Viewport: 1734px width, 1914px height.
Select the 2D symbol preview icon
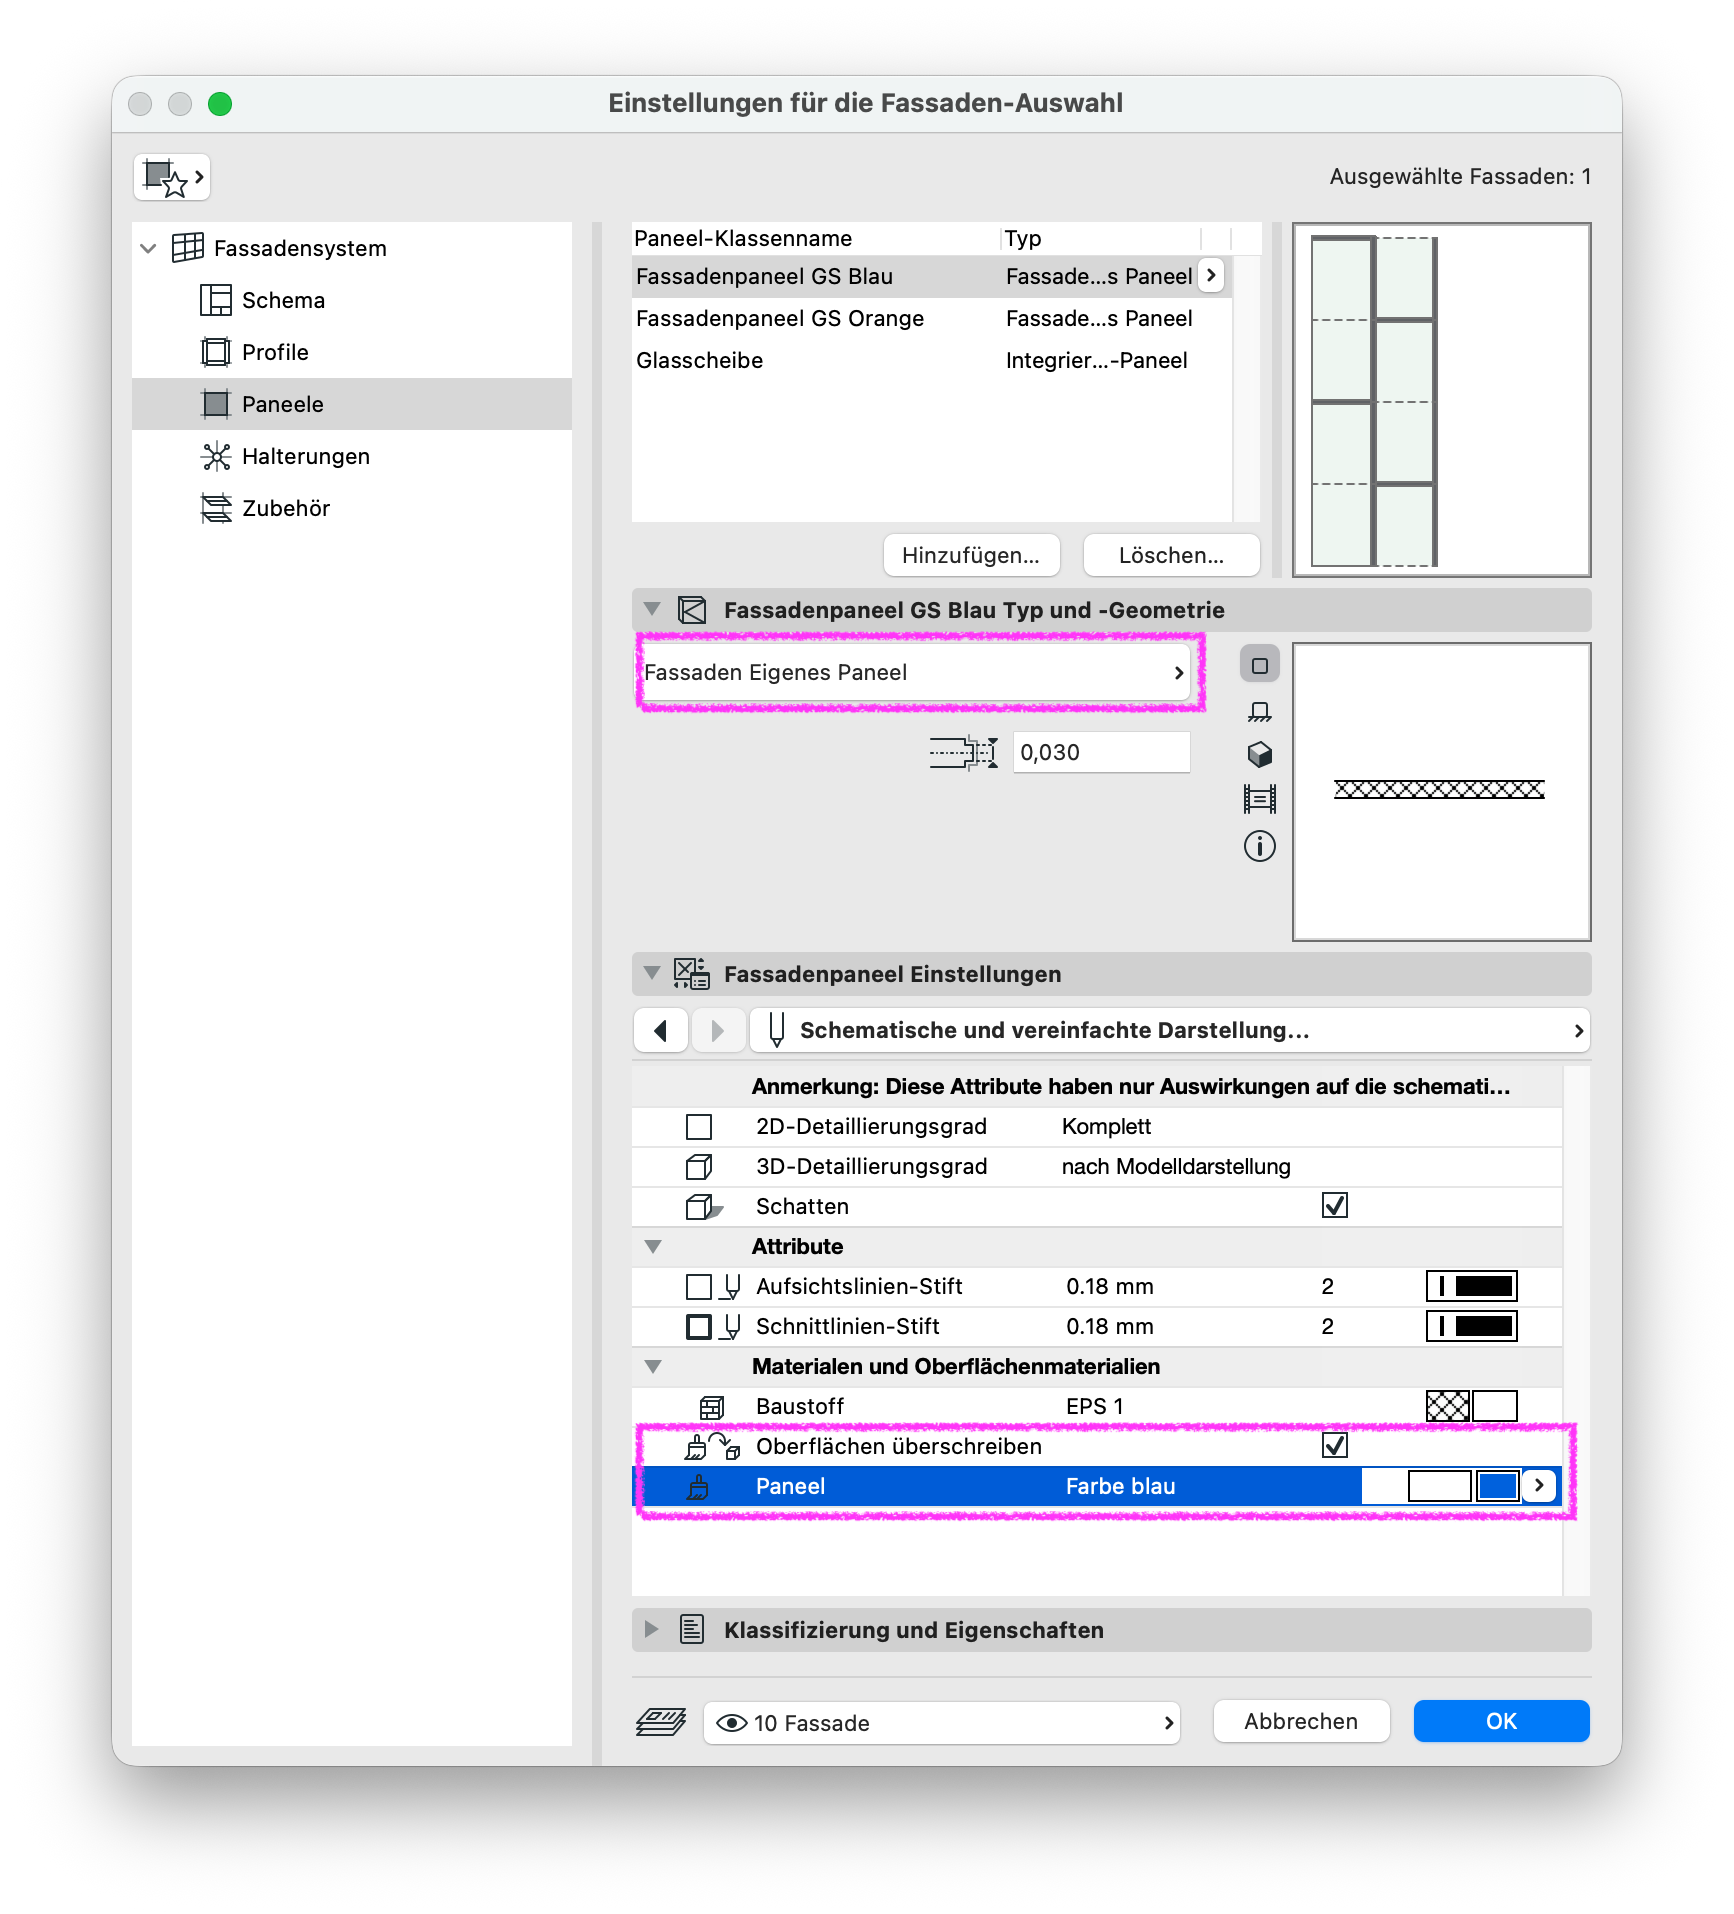pos(1260,665)
